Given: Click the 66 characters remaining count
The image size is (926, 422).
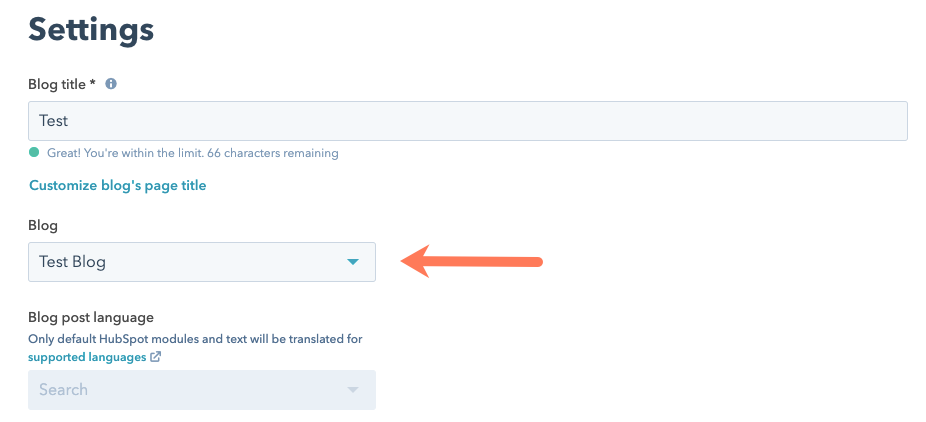Looking at the screenshot, I should coord(273,153).
